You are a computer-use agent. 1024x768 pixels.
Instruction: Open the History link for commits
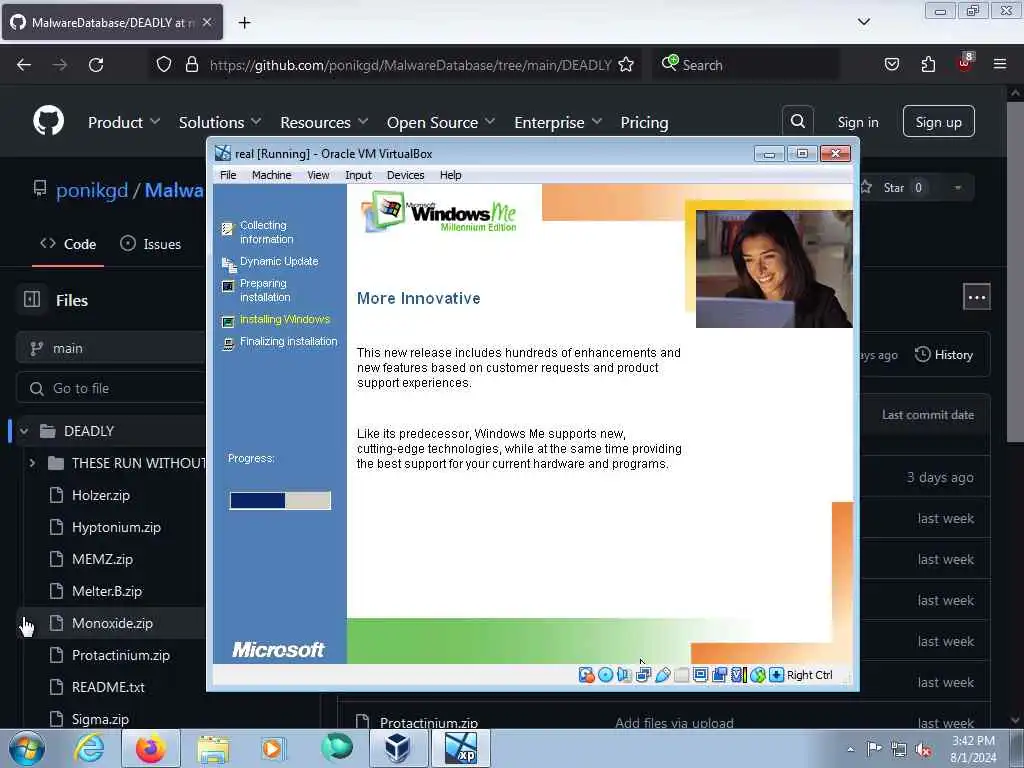pos(944,355)
